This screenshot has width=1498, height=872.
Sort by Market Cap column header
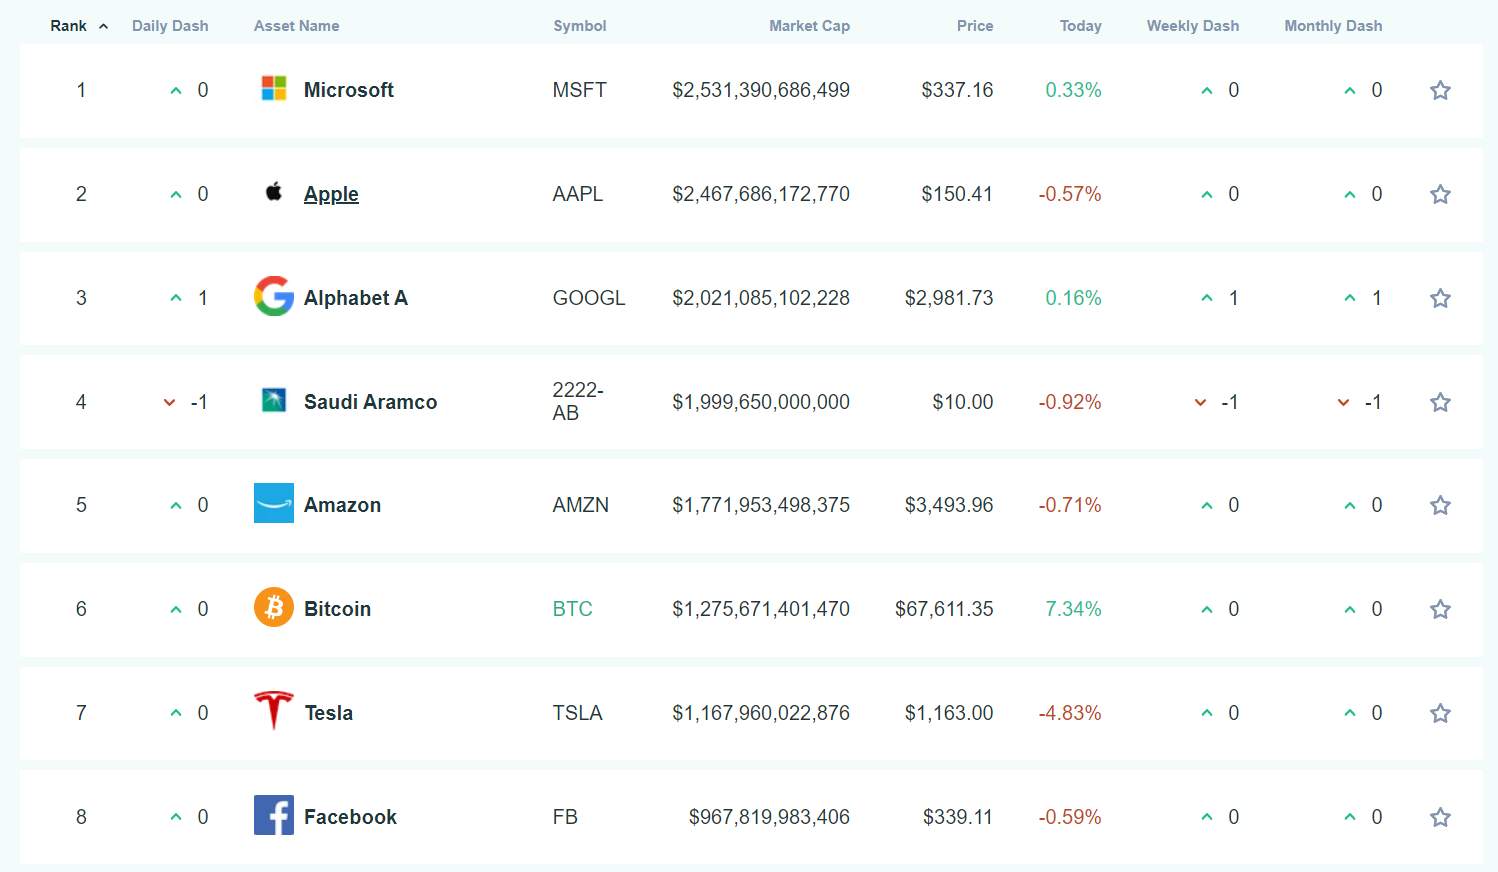[x=809, y=26]
